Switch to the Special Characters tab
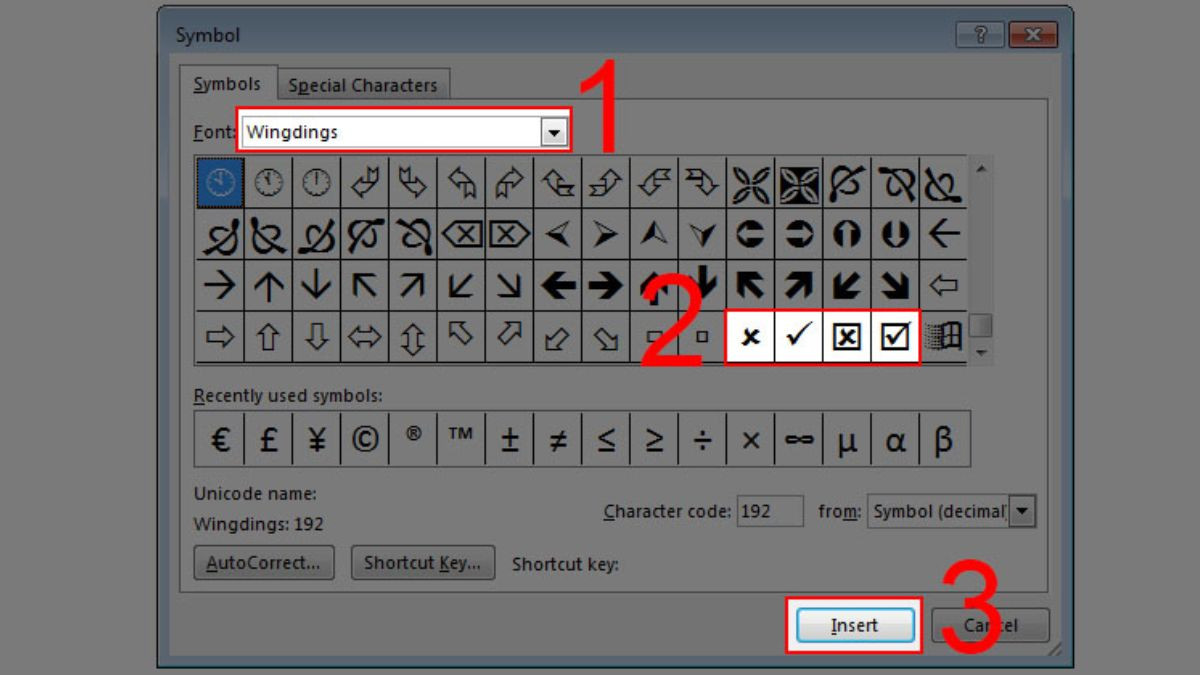 [364, 86]
